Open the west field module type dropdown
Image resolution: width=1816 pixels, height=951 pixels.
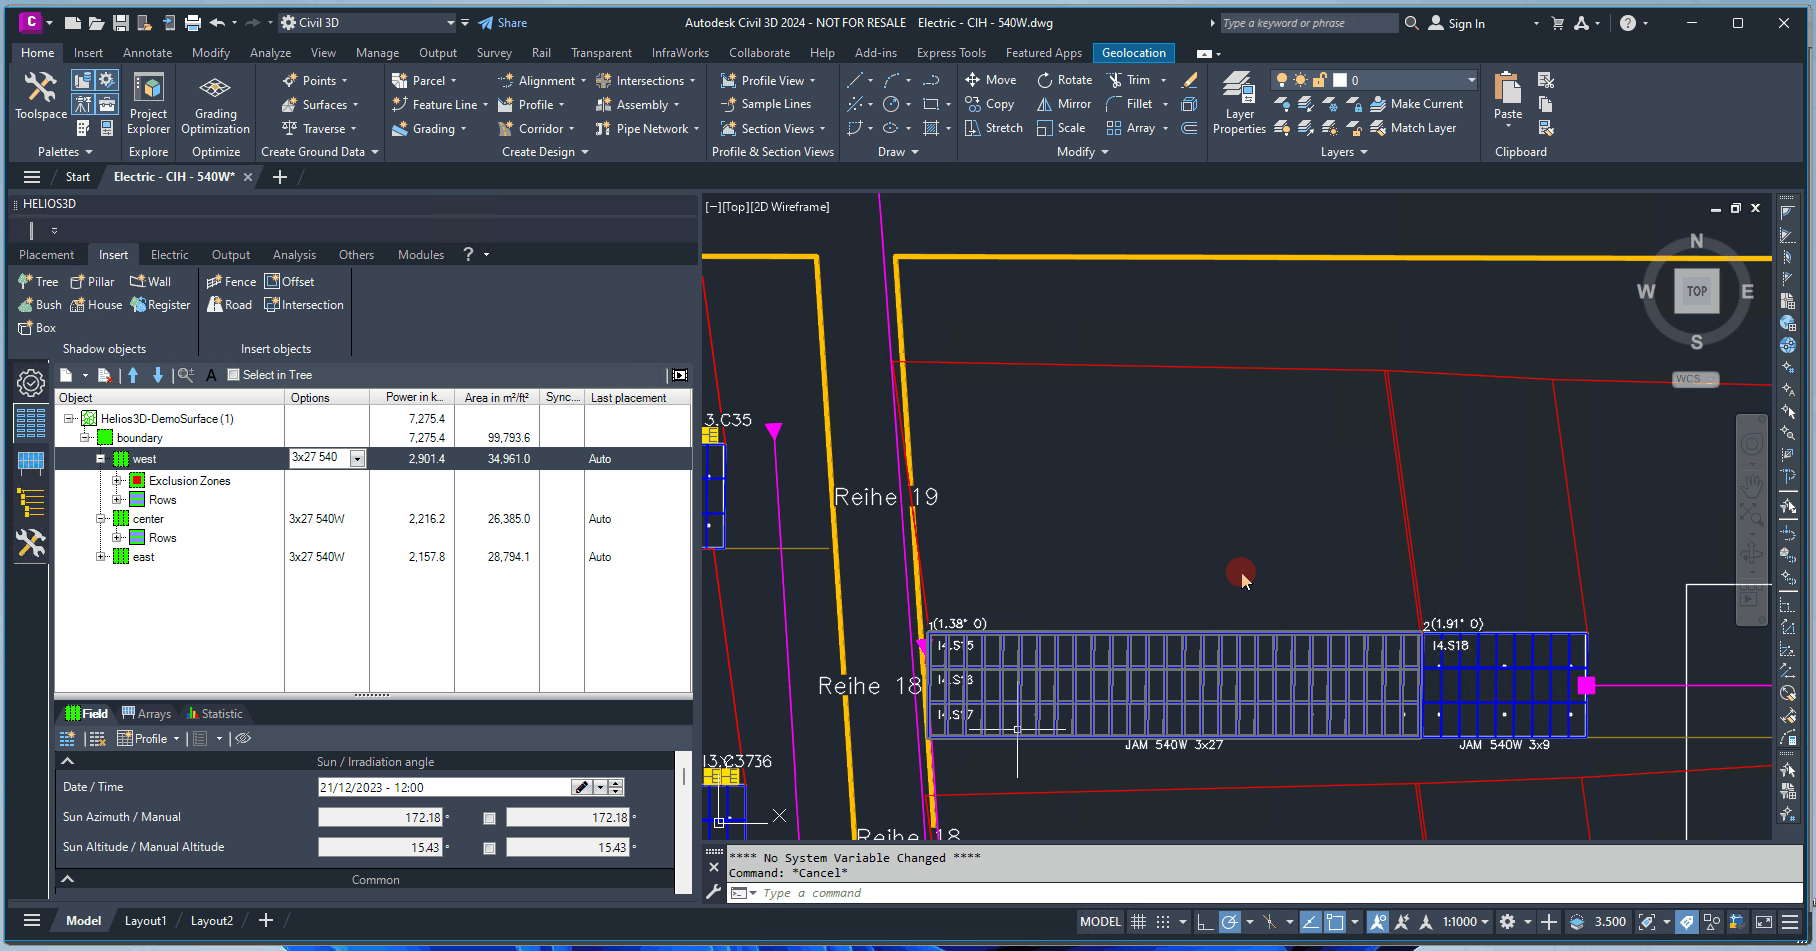click(x=357, y=459)
